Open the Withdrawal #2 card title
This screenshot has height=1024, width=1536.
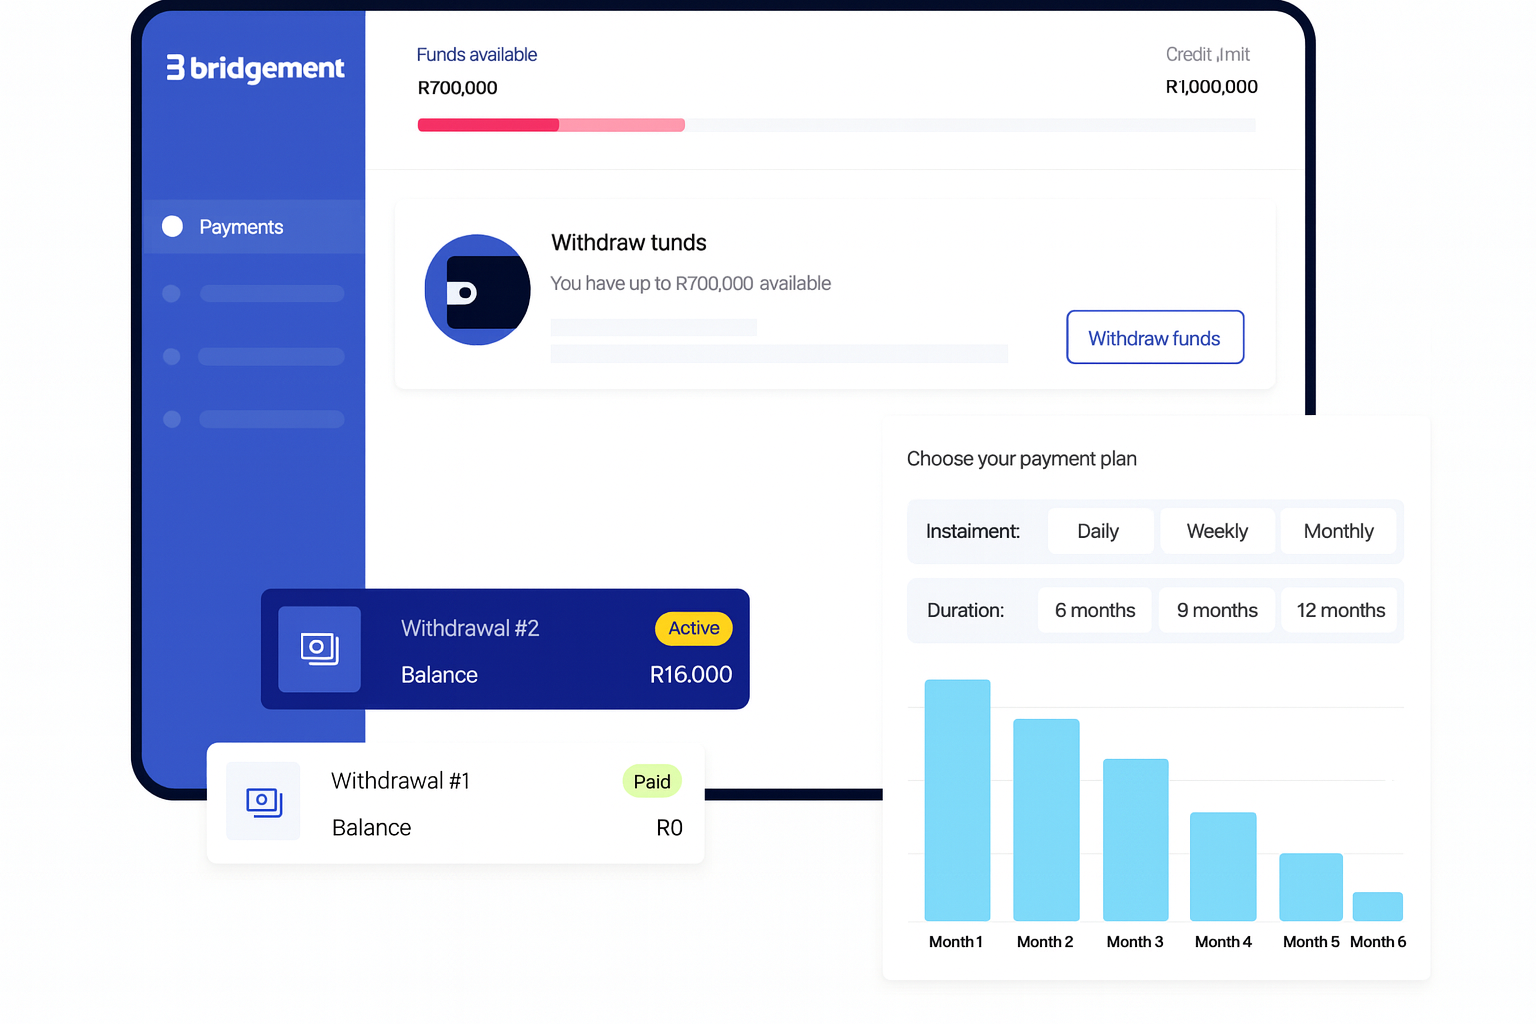tap(470, 628)
